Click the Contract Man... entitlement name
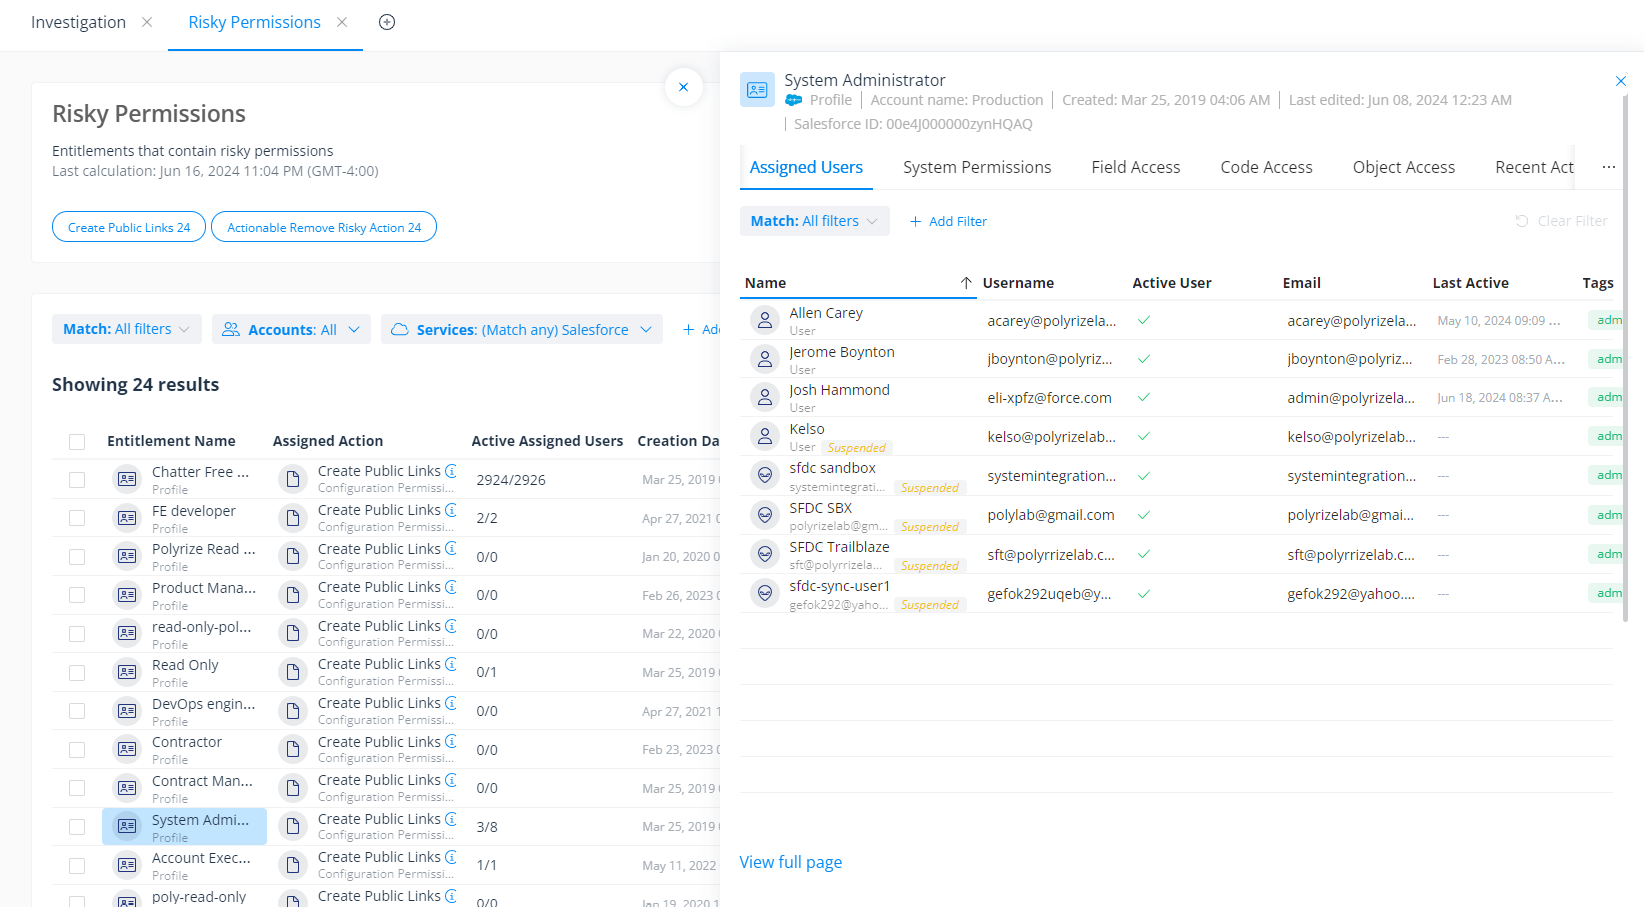Viewport: 1644px width, 907px height. tap(202, 781)
